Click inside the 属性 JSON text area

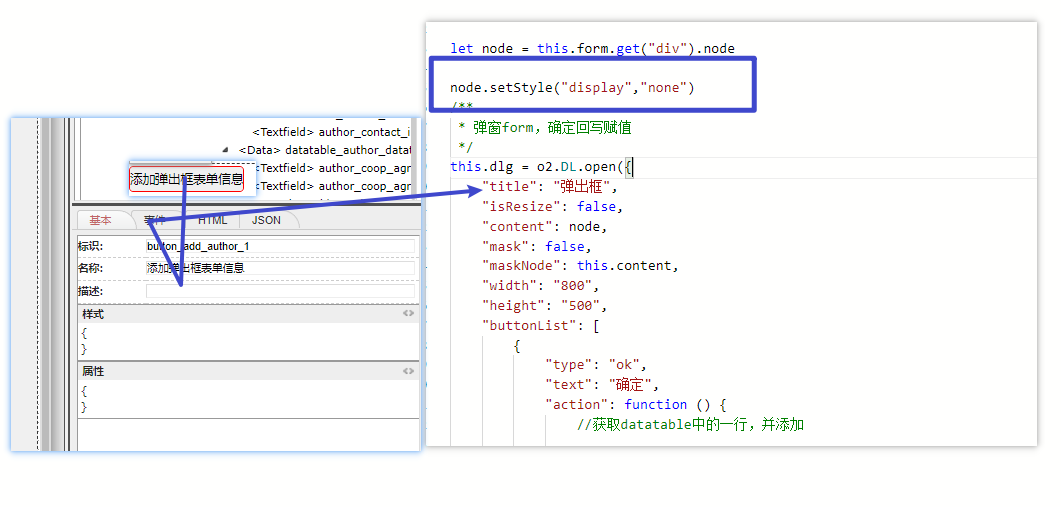point(240,398)
